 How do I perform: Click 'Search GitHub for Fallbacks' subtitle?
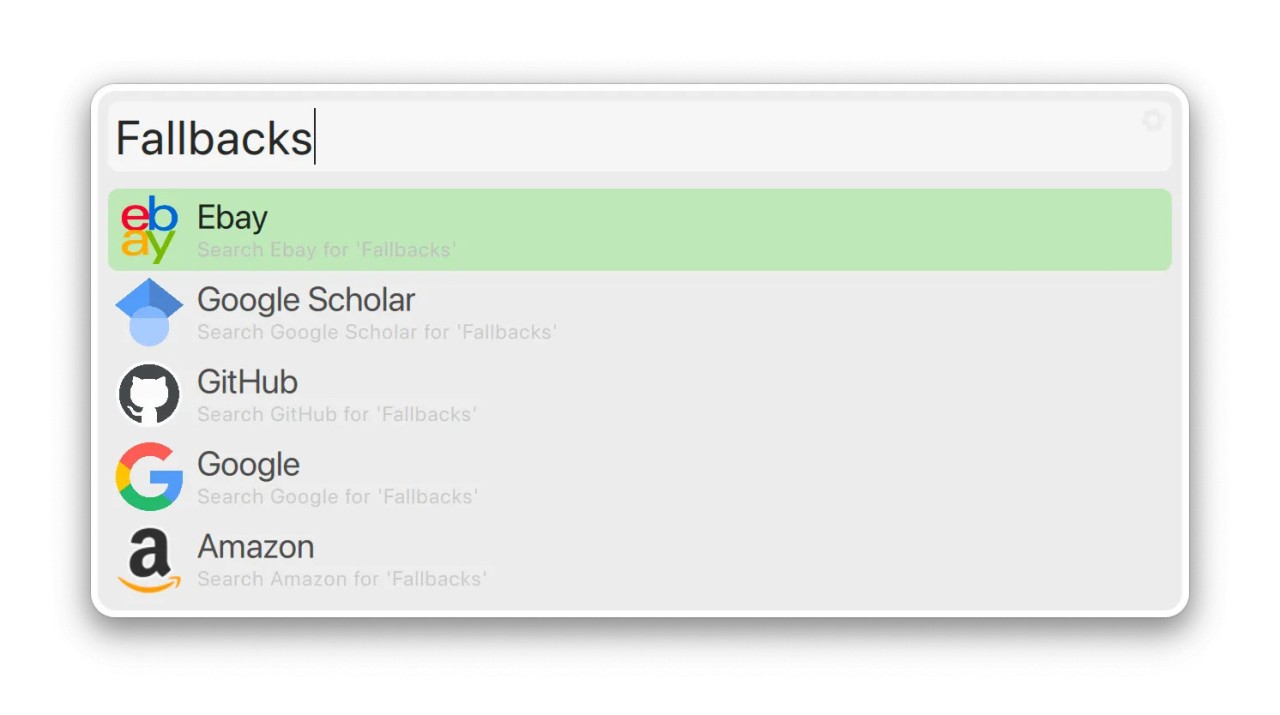[336, 414]
